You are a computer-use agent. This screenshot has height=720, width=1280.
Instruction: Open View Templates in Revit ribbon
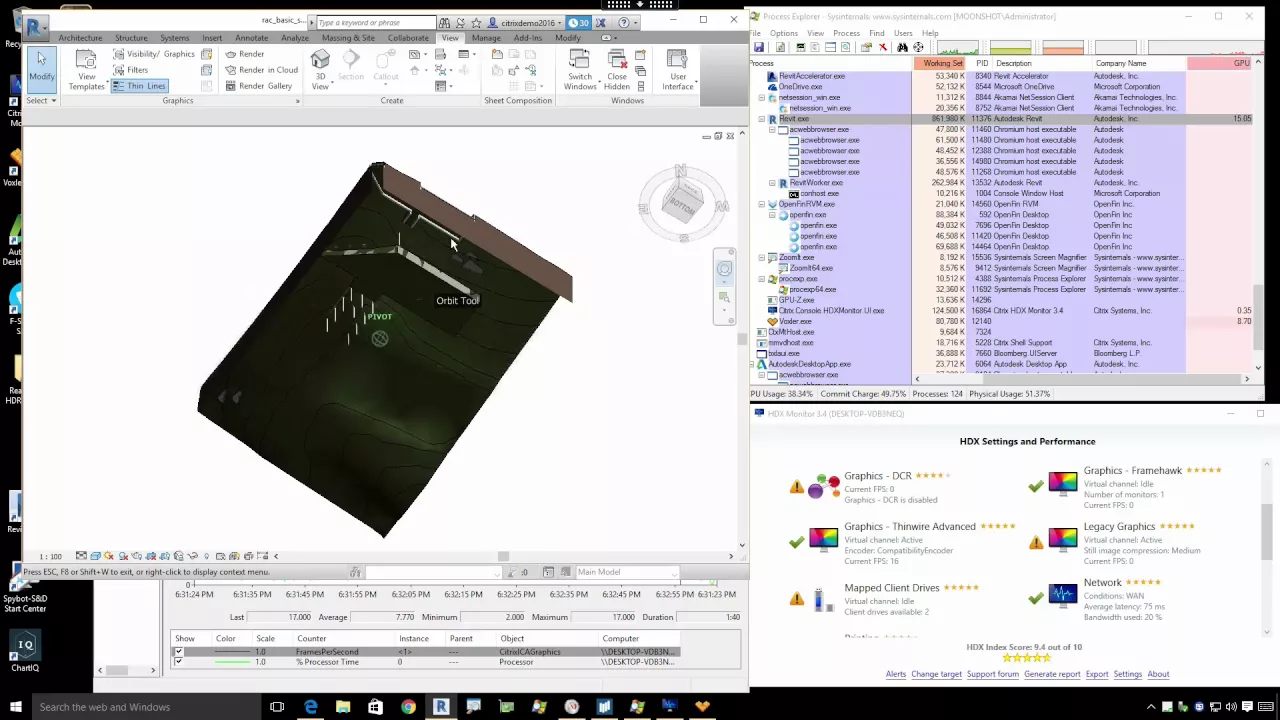[x=86, y=70]
